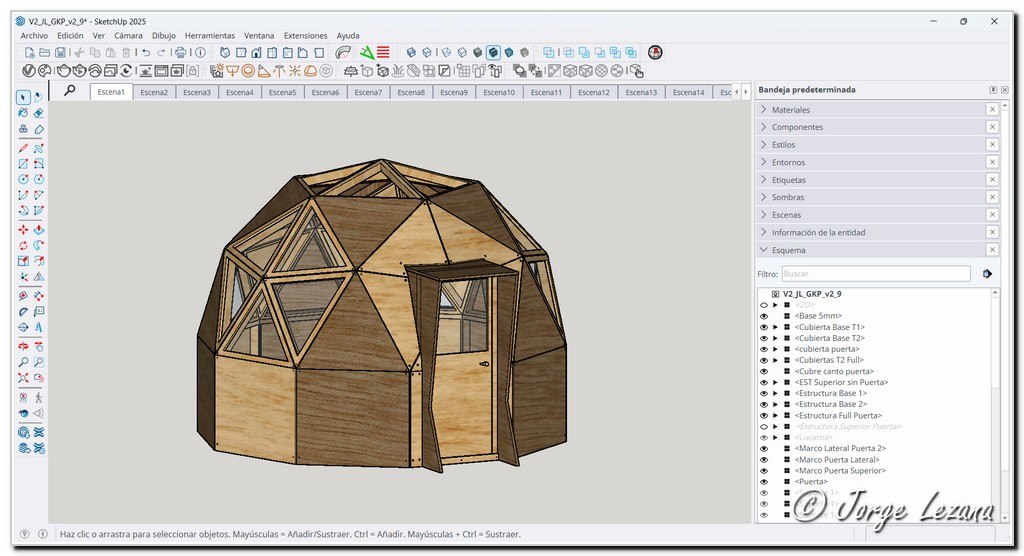Image resolution: width=1024 pixels, height=556 pixels.
Task: Expand the Materiales panel
Action: click(791, 110)
